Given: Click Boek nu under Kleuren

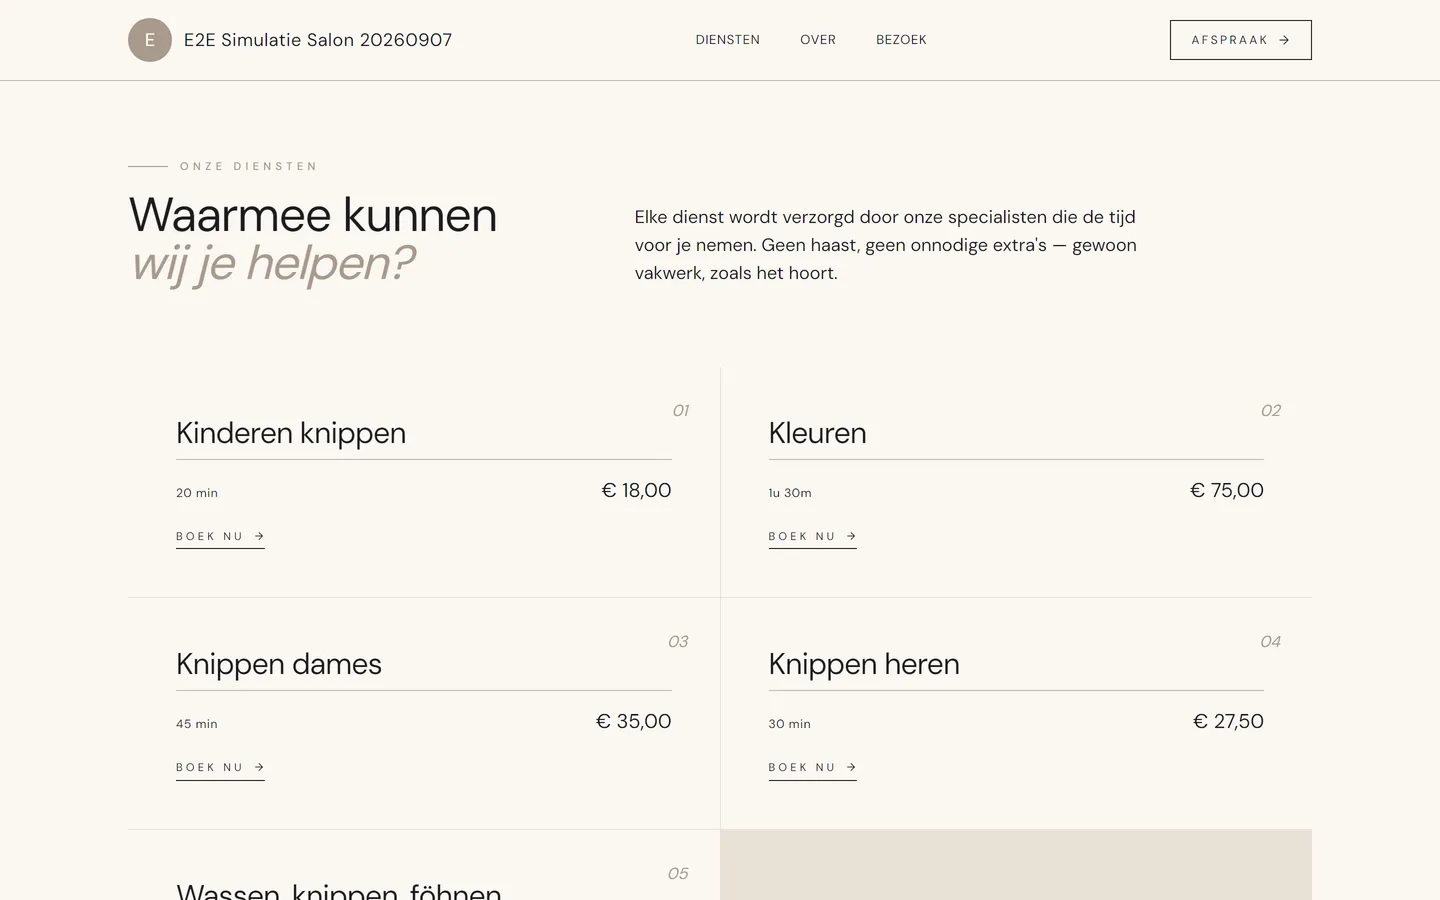Looking at the screenshot, I should (812, 537).
